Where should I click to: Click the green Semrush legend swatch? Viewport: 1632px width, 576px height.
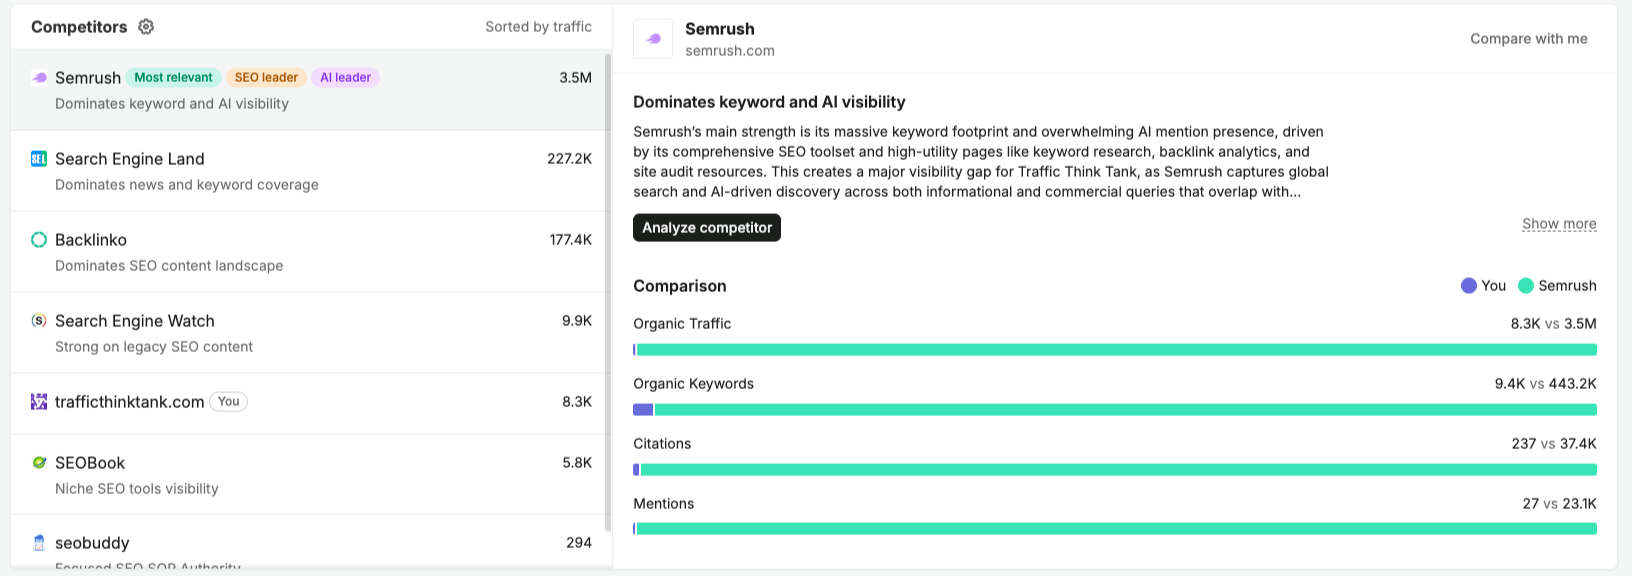[x=1526, y=286]
